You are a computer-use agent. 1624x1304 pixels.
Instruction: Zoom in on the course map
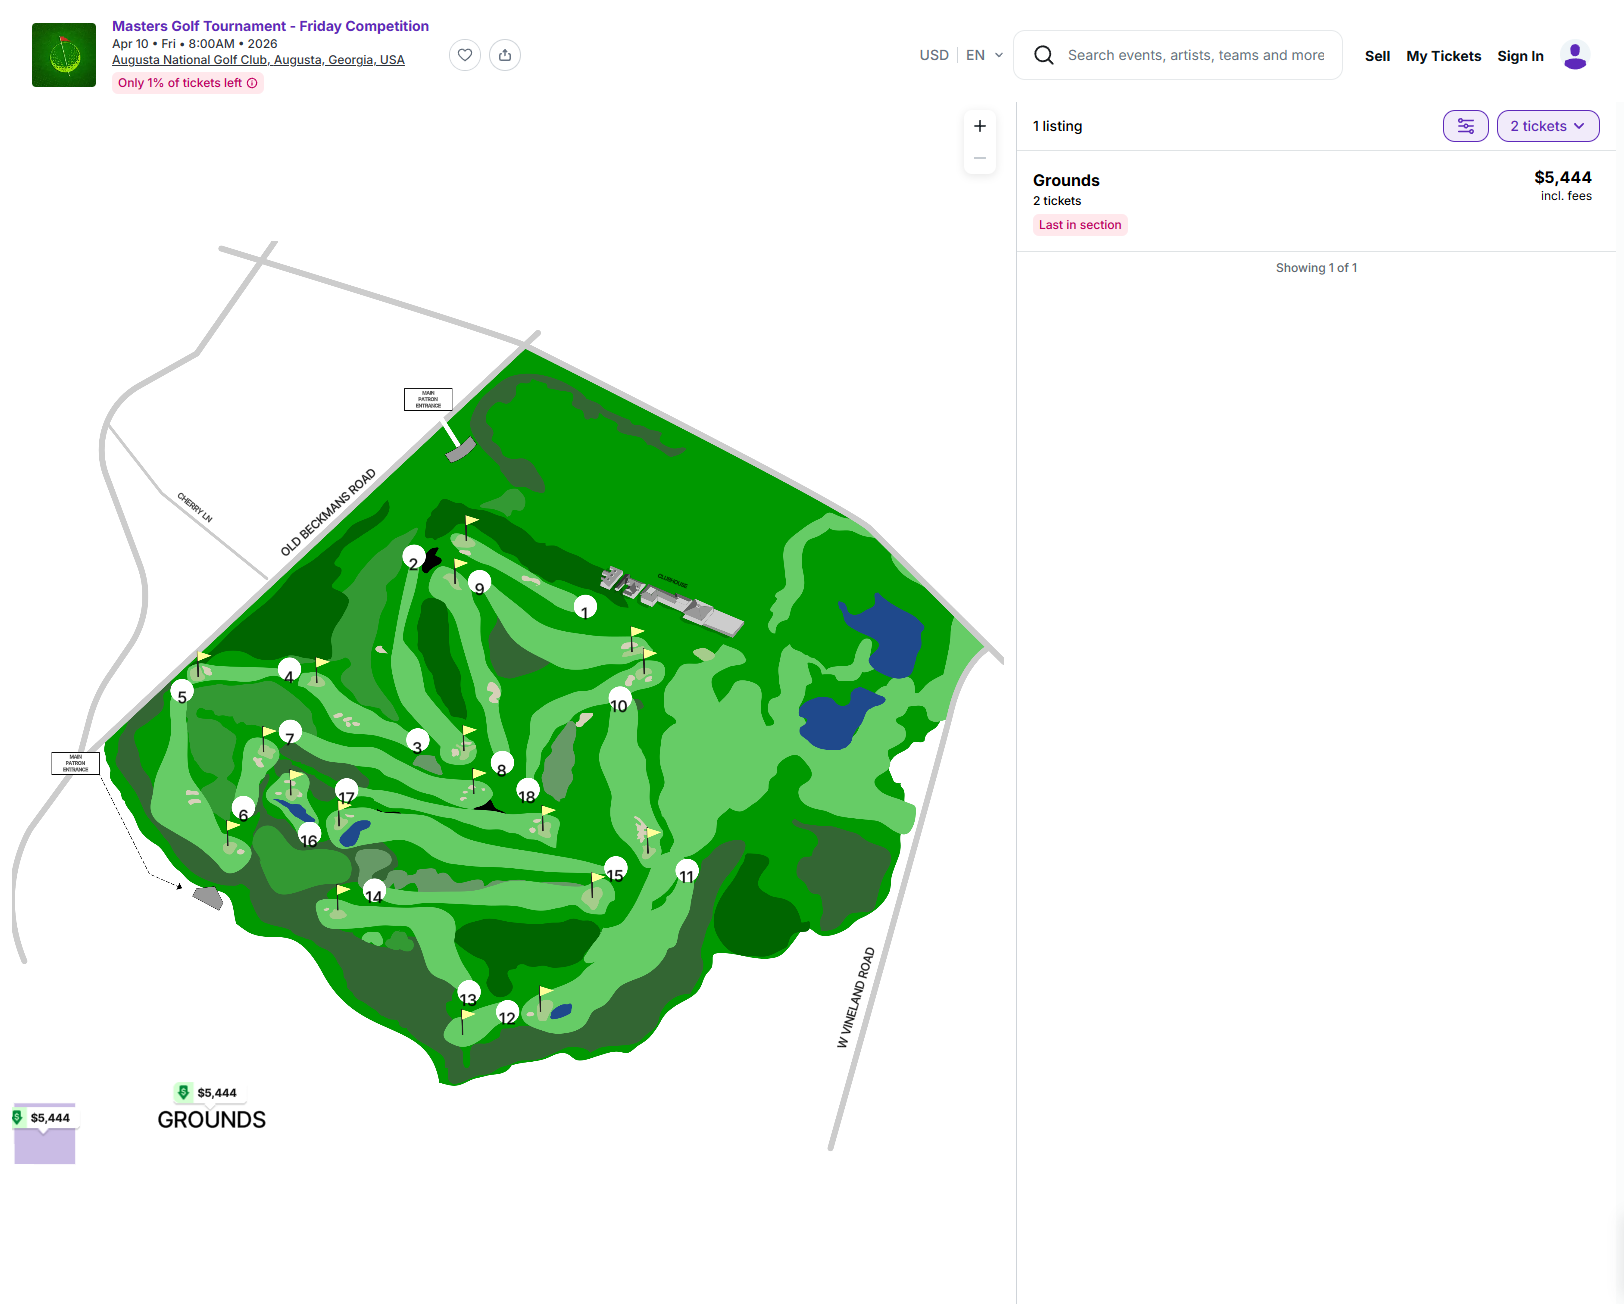[x=980, y=126]
